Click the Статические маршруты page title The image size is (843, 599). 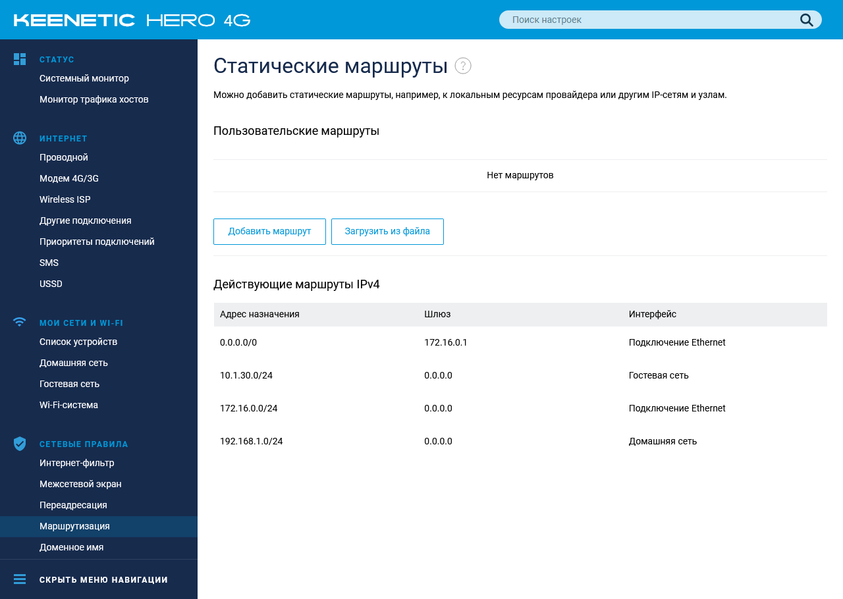coord(330,66)
